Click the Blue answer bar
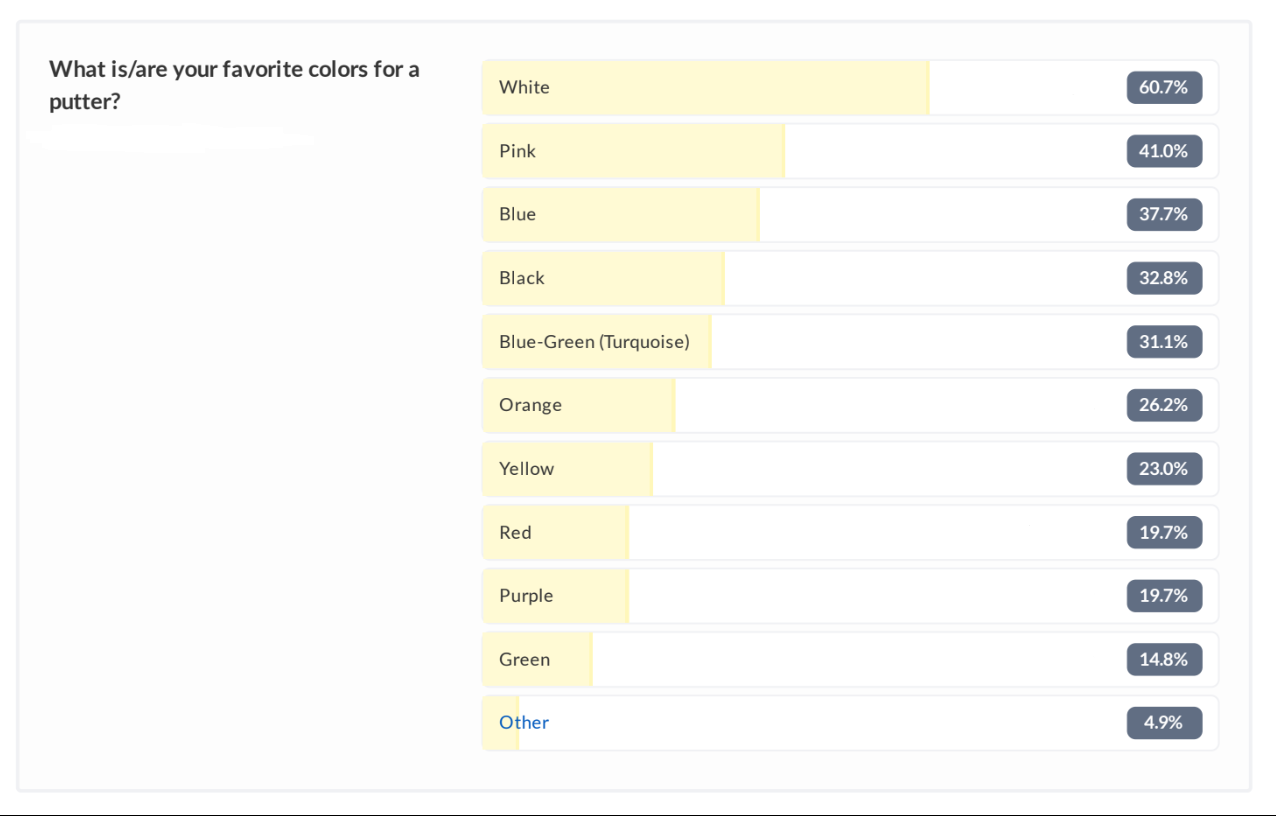Viewport: 1276px width, 816px height. 850,215
